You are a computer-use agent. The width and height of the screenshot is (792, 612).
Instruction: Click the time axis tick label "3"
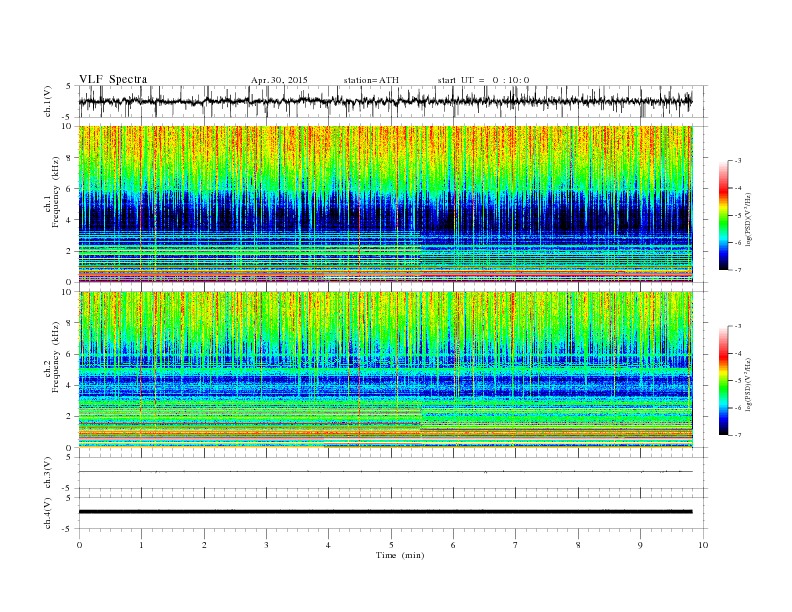tap(266, 545)
